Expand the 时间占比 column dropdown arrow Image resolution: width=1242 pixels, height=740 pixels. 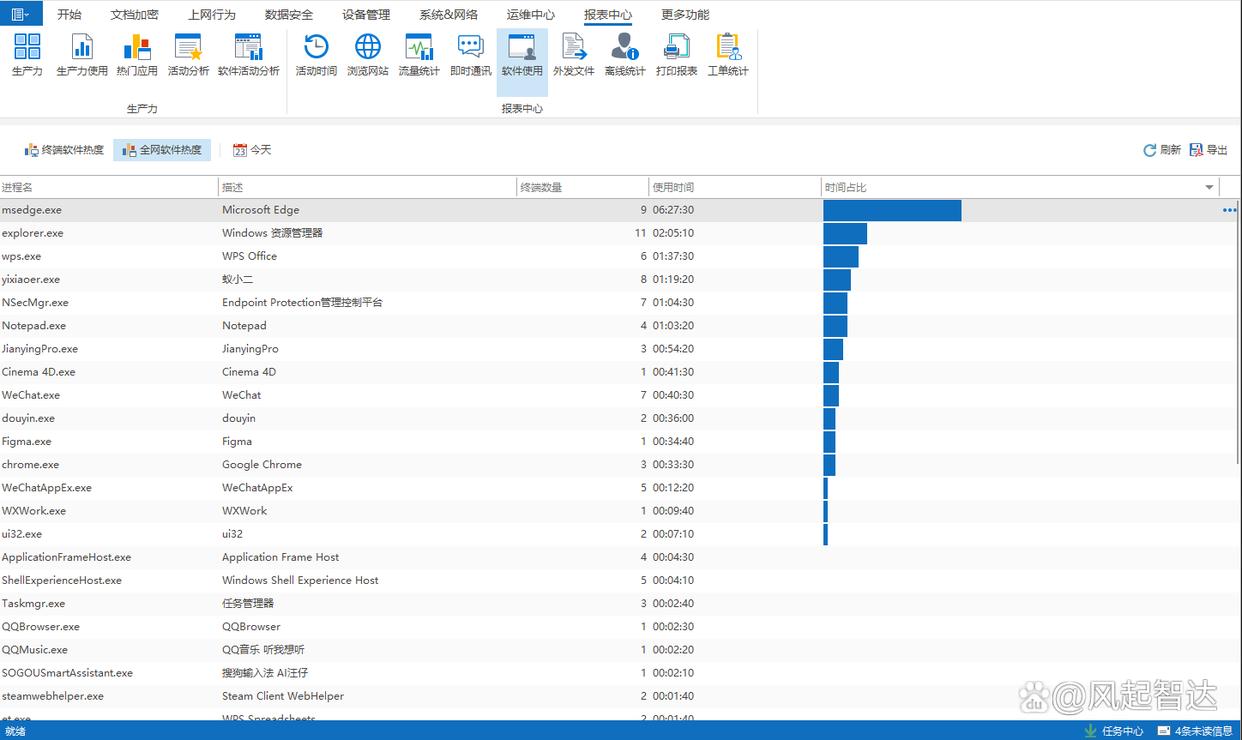point(1209,187)
